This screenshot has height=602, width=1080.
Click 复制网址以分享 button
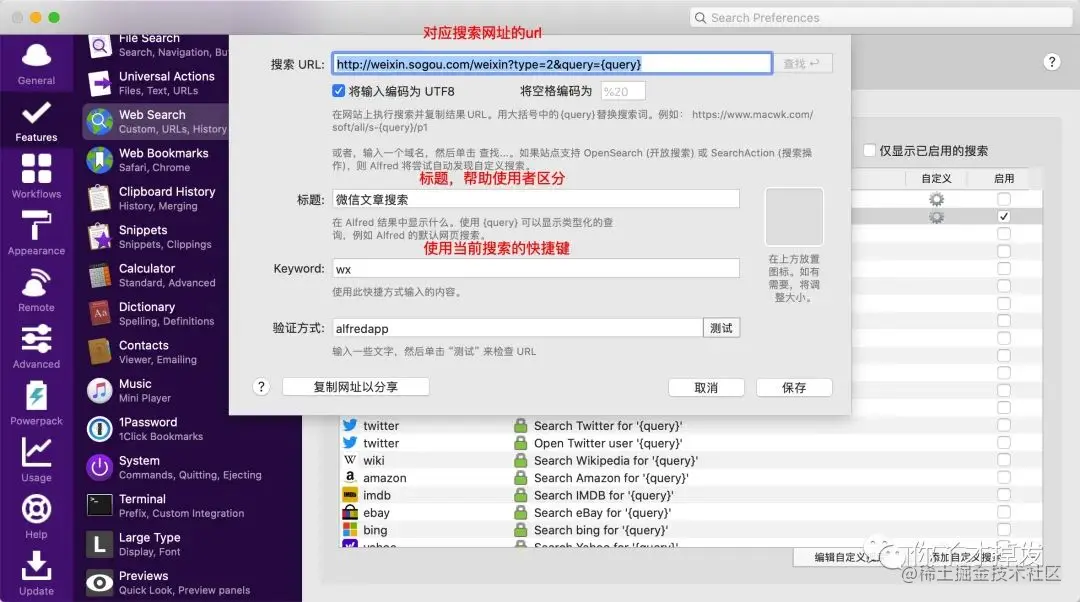(x=355, y=387)
